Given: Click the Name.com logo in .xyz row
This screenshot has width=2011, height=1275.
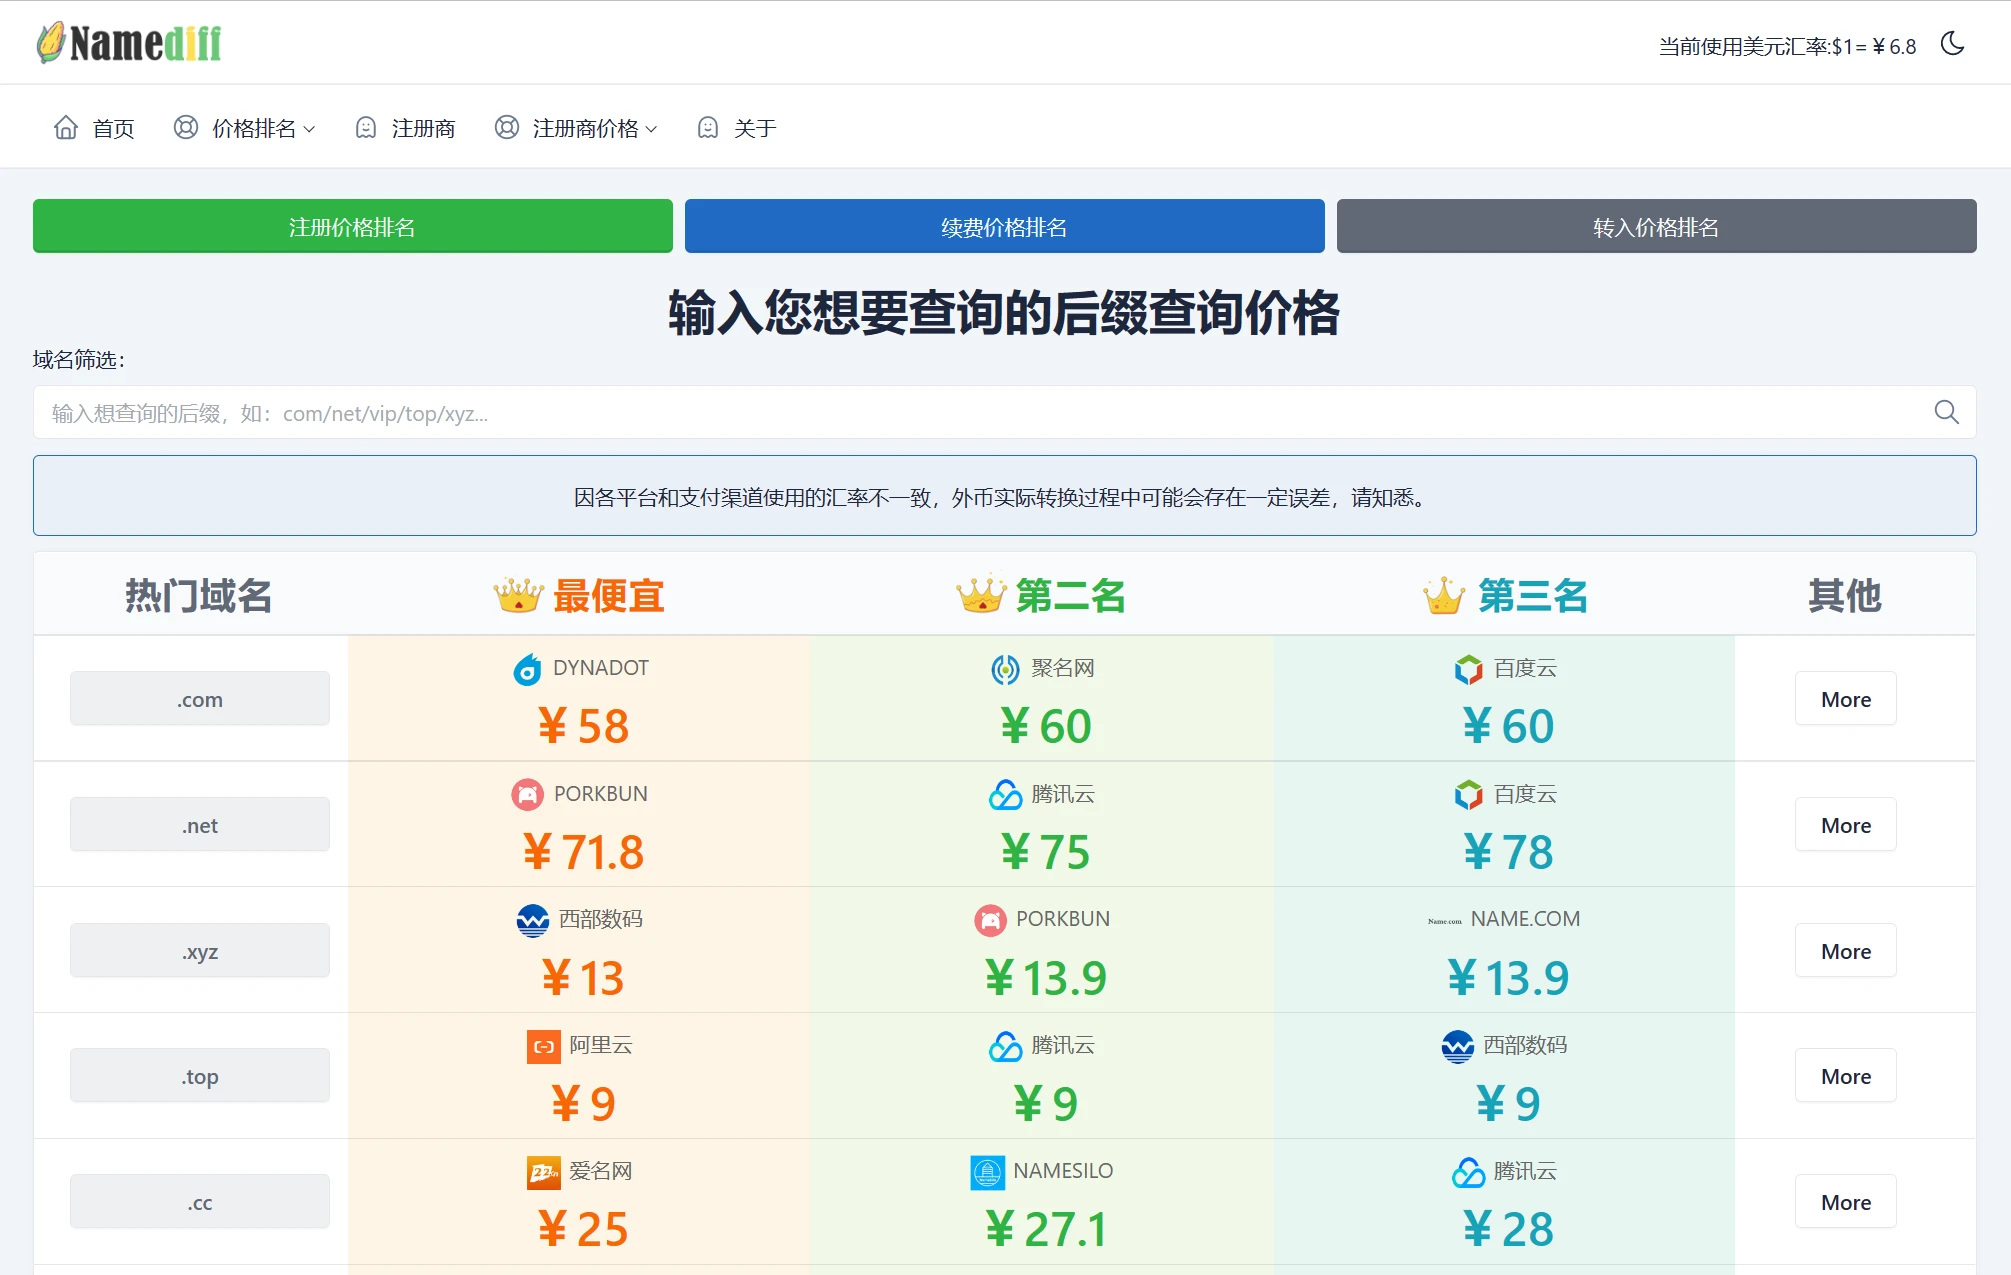Looking at the screenshot, I should 1445,921.
